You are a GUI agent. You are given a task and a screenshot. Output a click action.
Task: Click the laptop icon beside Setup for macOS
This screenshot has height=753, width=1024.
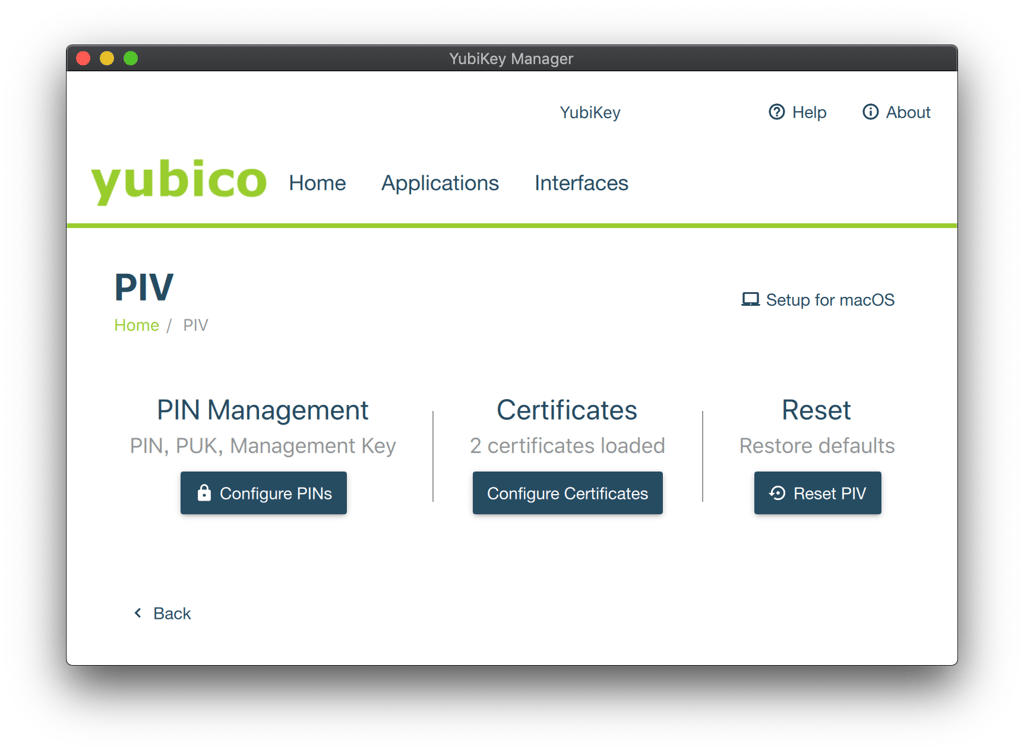pyautogui.click(x=750, y=299)
